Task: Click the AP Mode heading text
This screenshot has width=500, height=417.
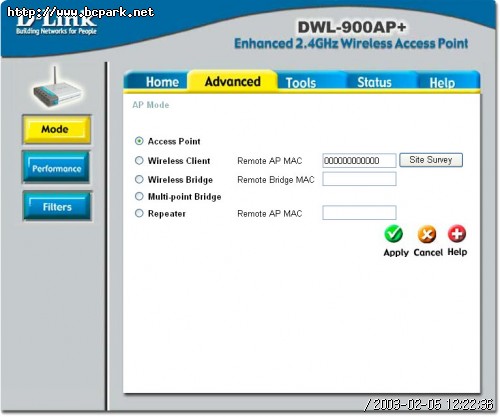Action: (151, 105)
